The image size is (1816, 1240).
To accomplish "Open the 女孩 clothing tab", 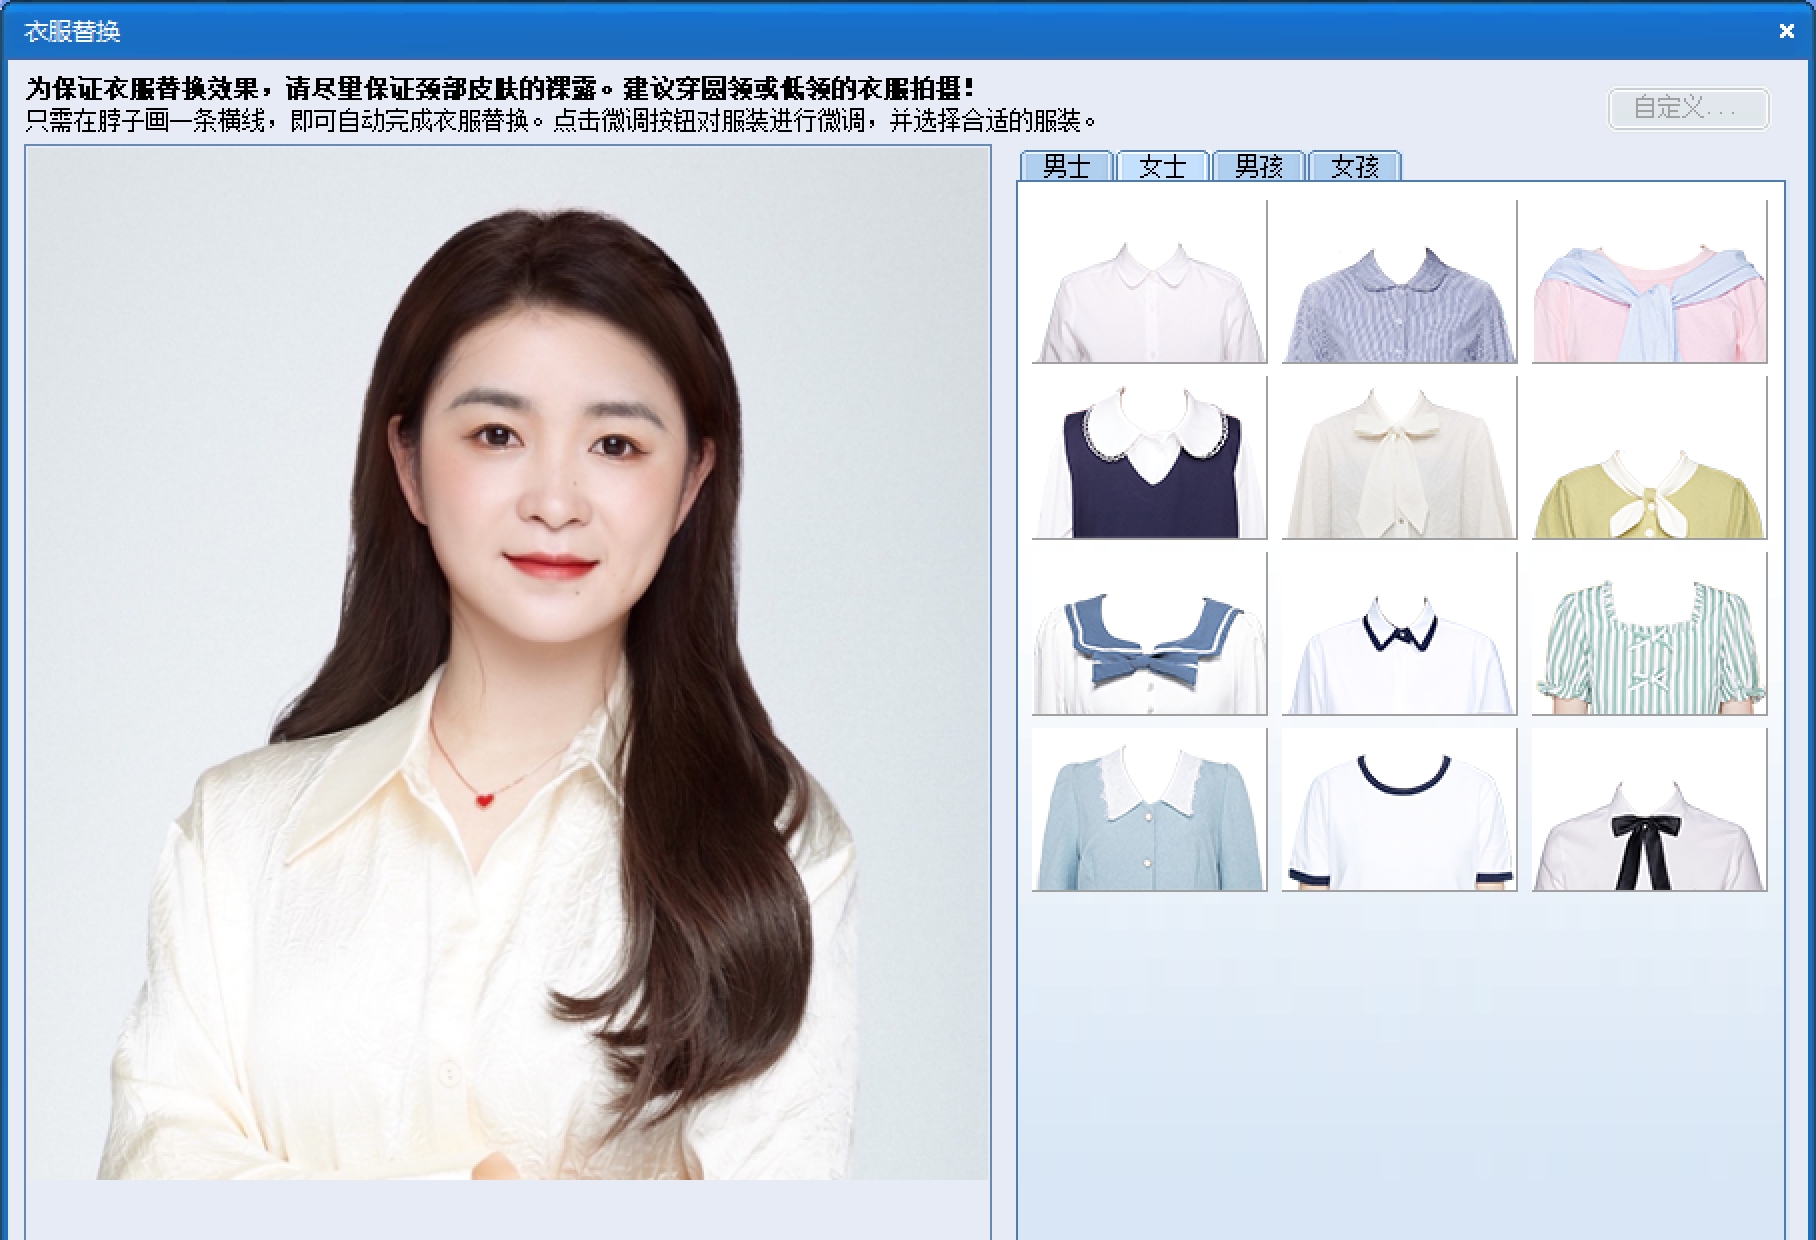I will click(1354, 166).
